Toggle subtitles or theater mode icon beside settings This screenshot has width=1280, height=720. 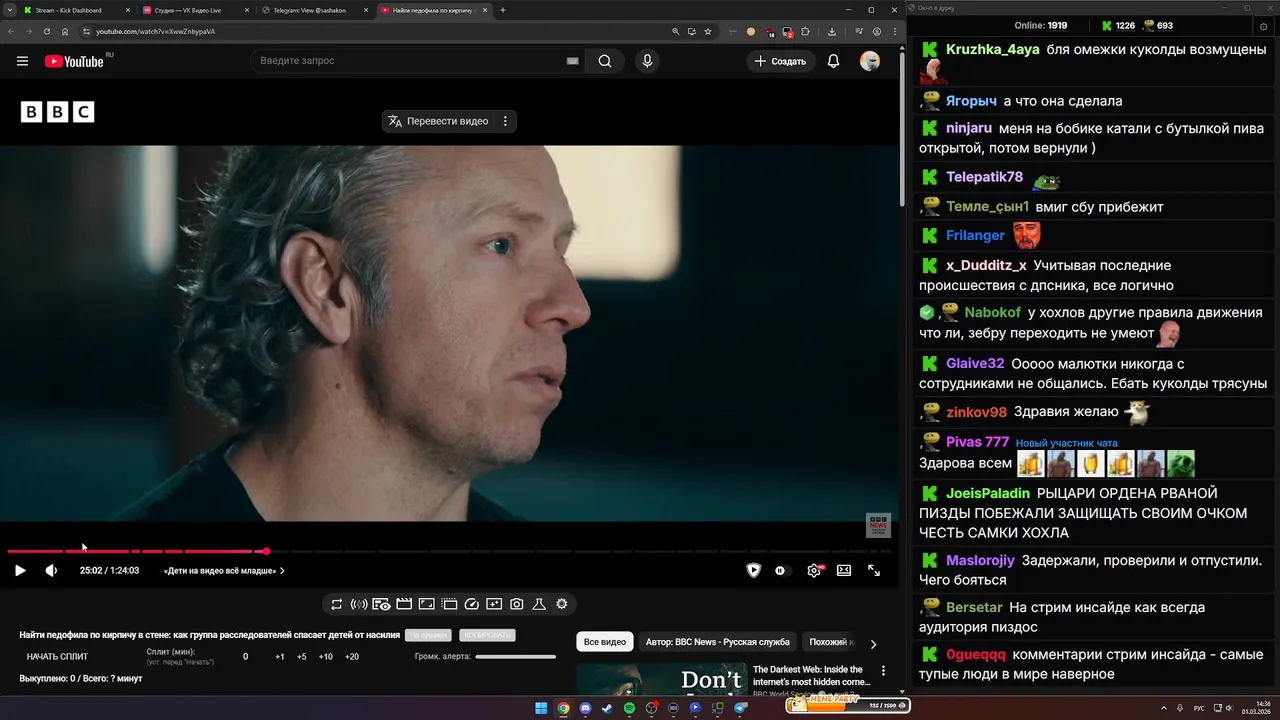(844, 570)
